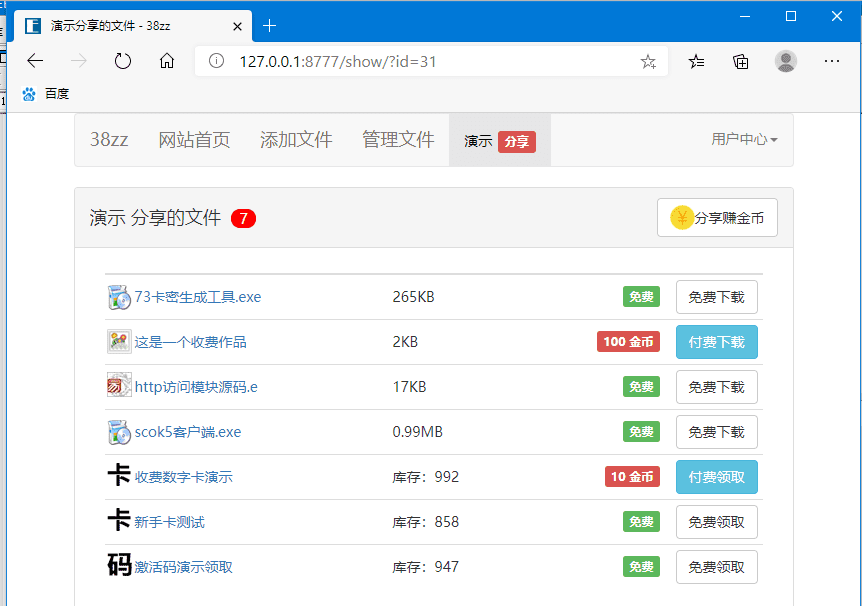Open a new browser tab
This screenshot has width=862, height=606.
point(269,26)
